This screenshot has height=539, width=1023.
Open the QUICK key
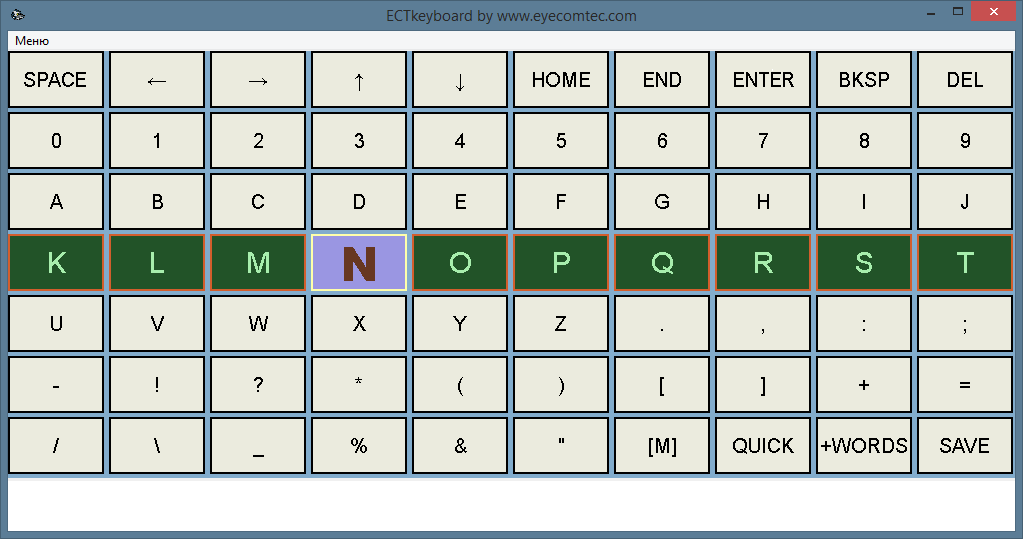tap(763, 446)
